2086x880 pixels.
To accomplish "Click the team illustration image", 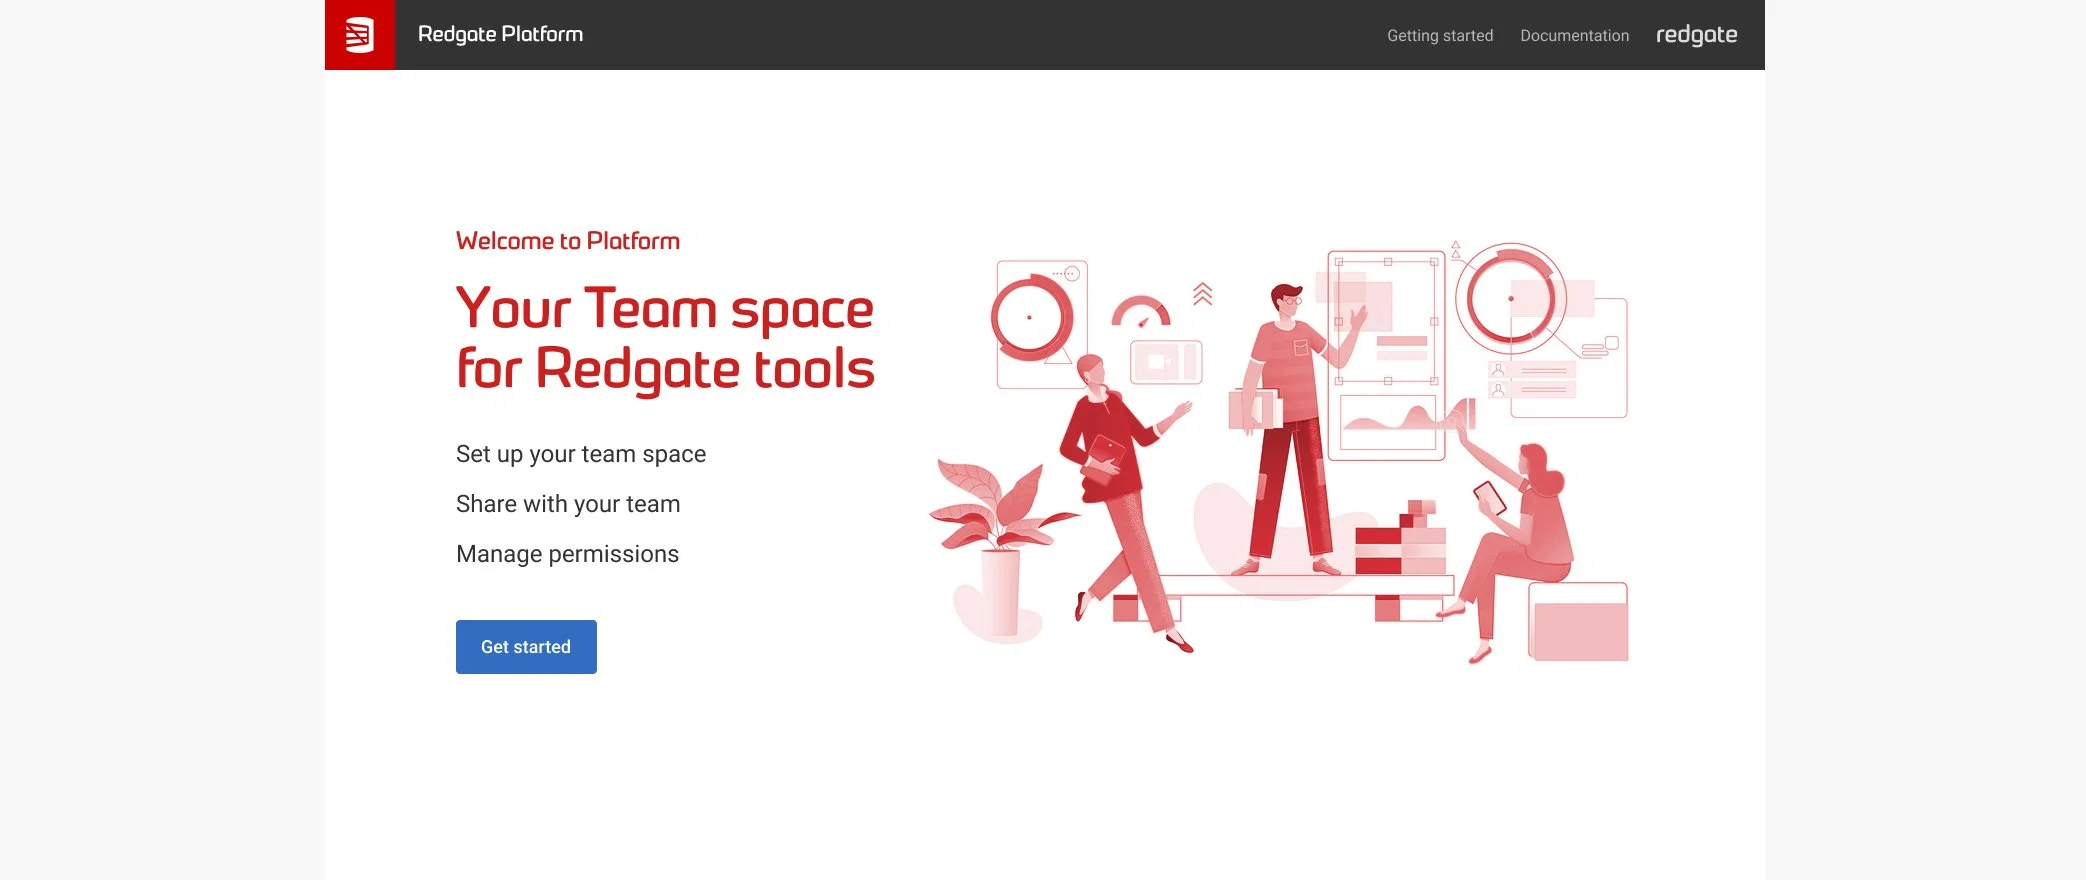I will click(1279, 453).
